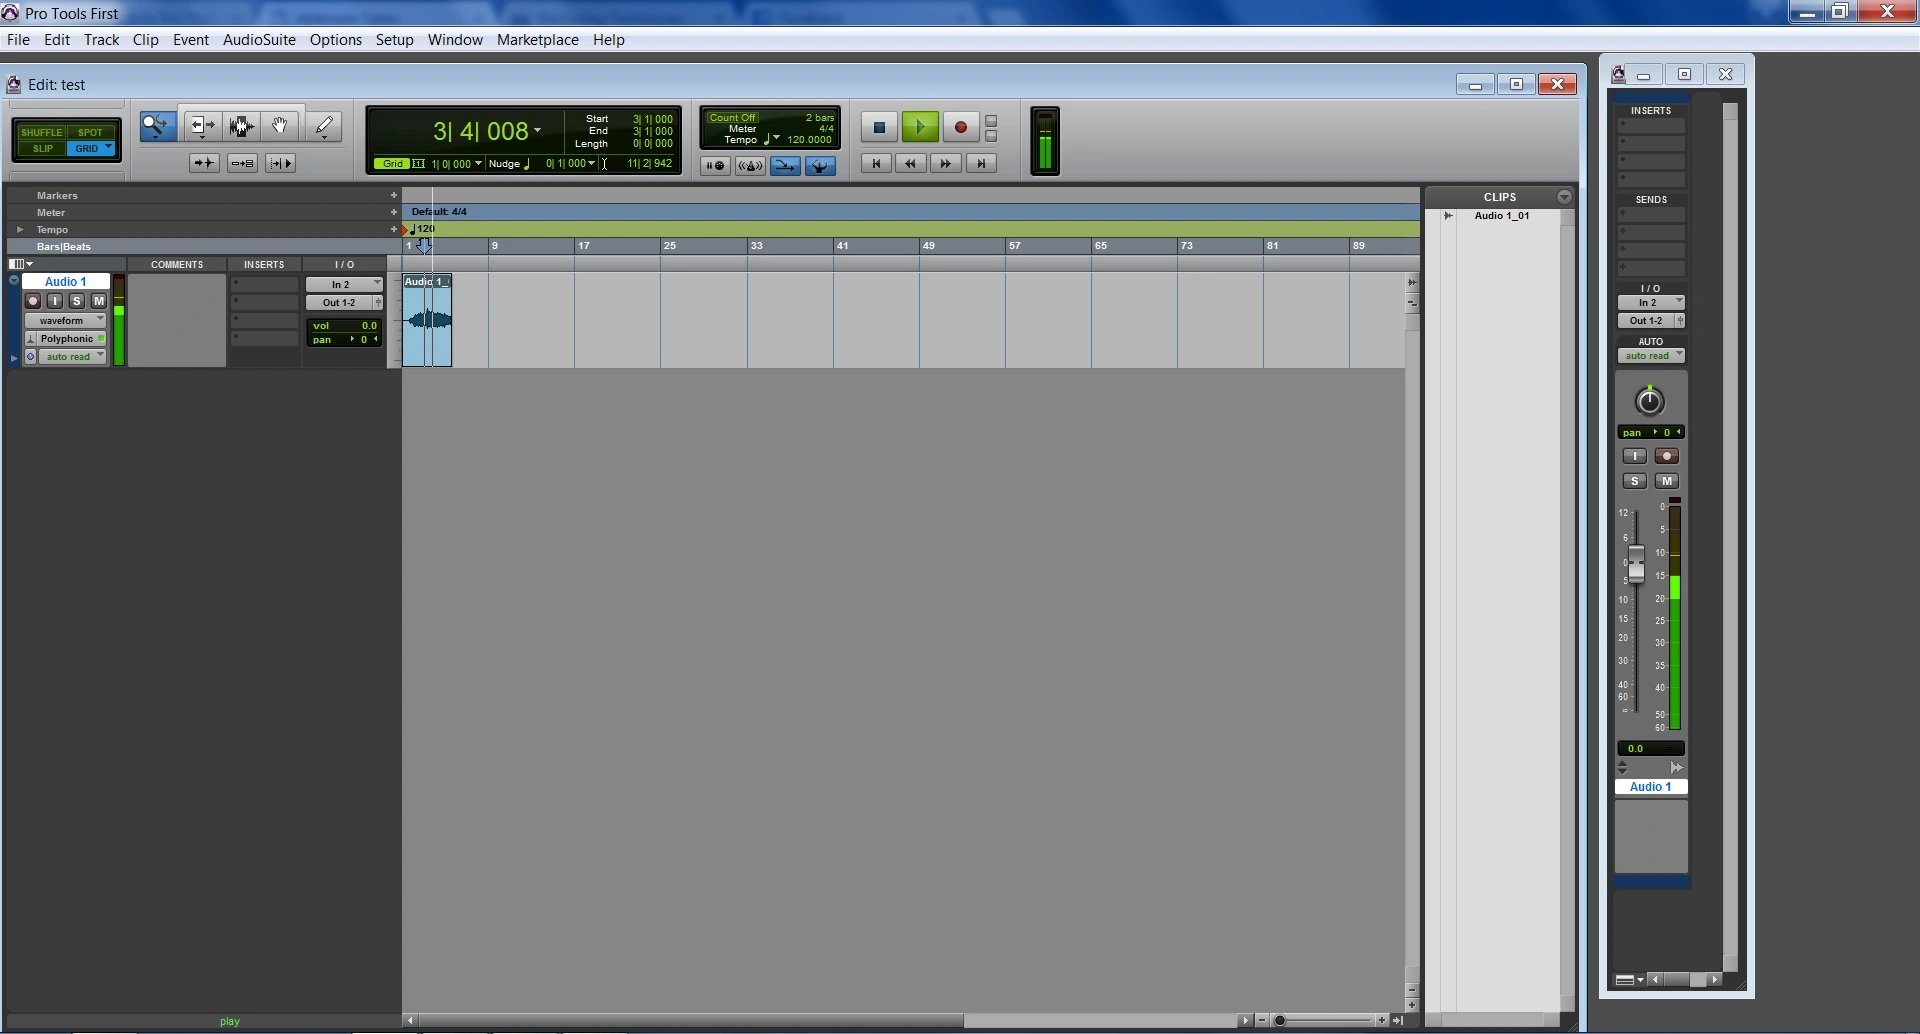Select the Grabber hand tool

pyautogui.click(x=280, y=126)
